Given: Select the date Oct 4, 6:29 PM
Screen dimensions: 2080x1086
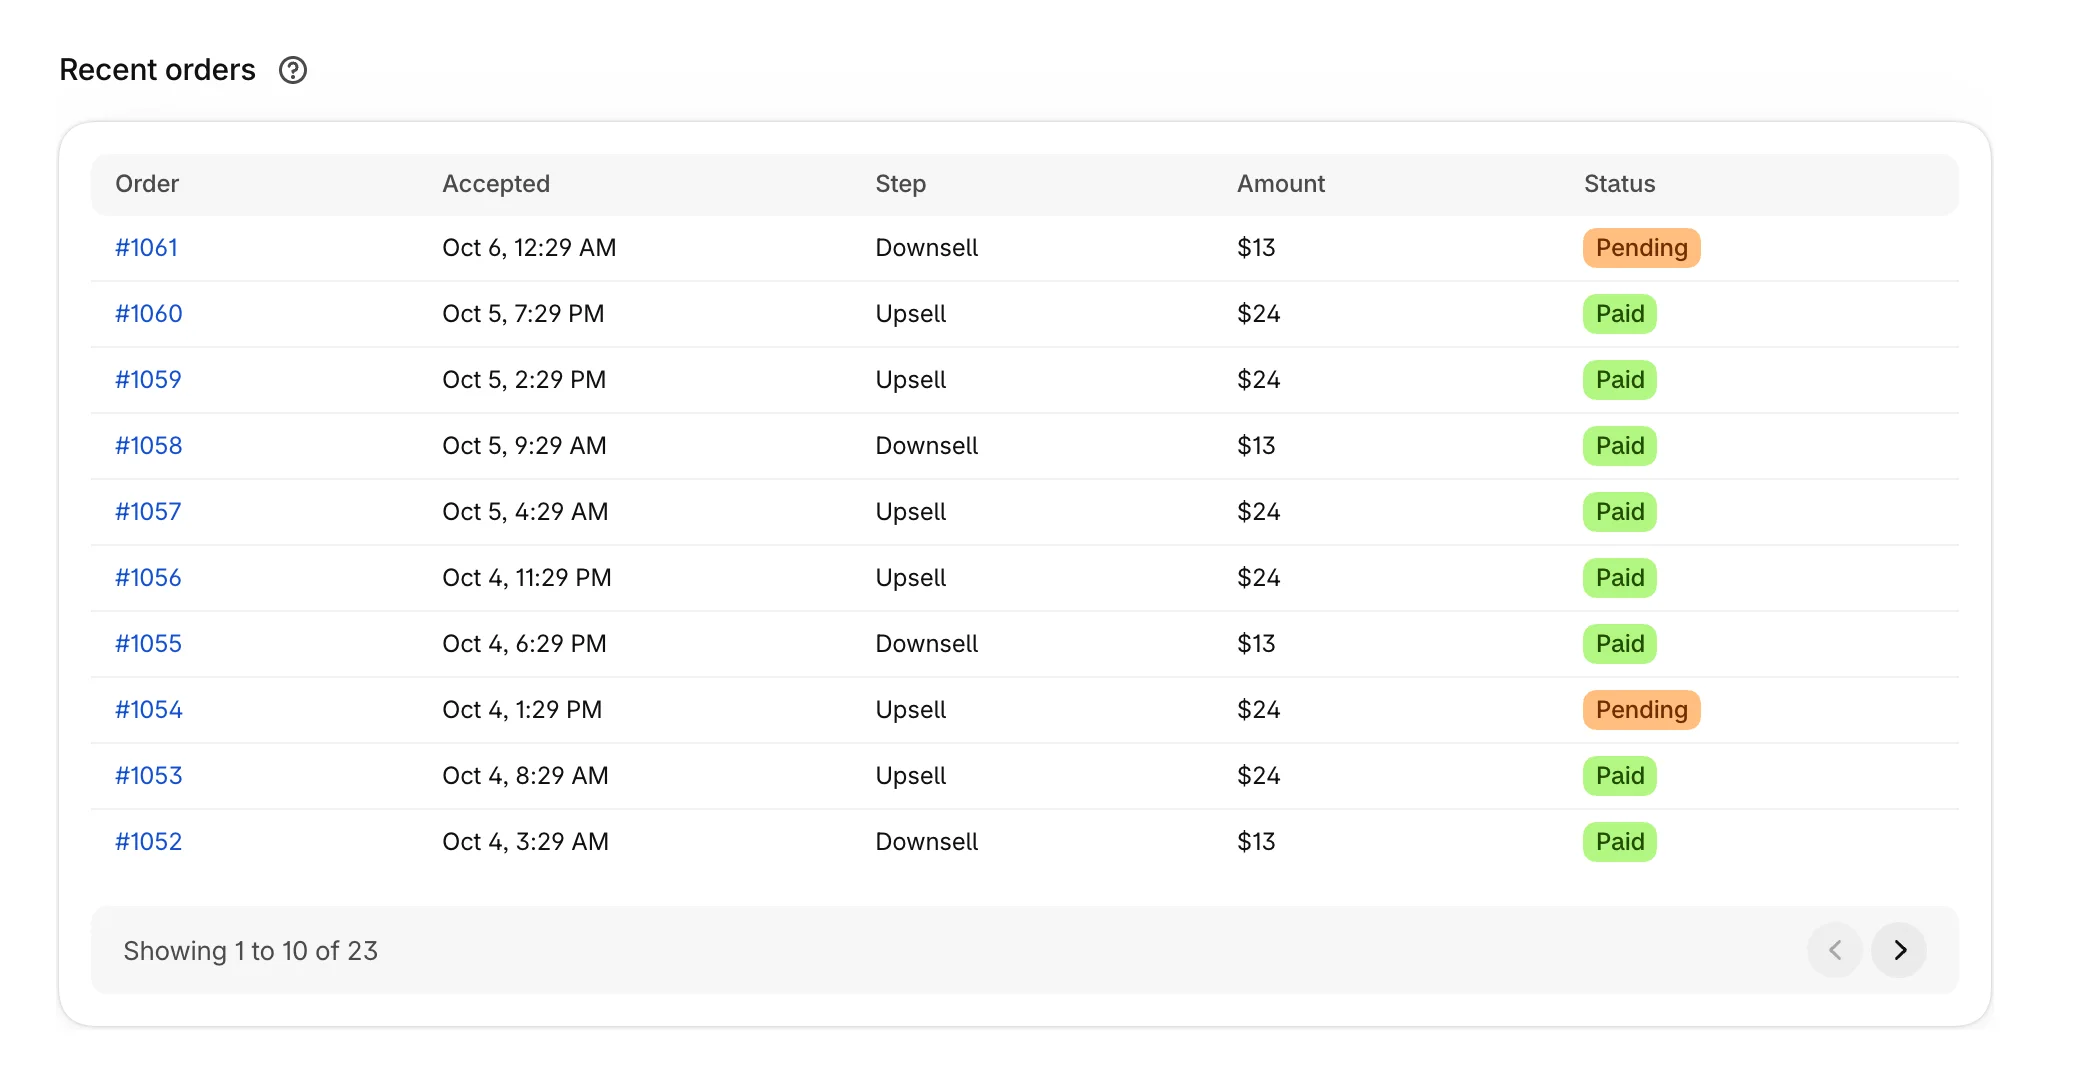Looking at the screenshot, I should pos(524,644).
